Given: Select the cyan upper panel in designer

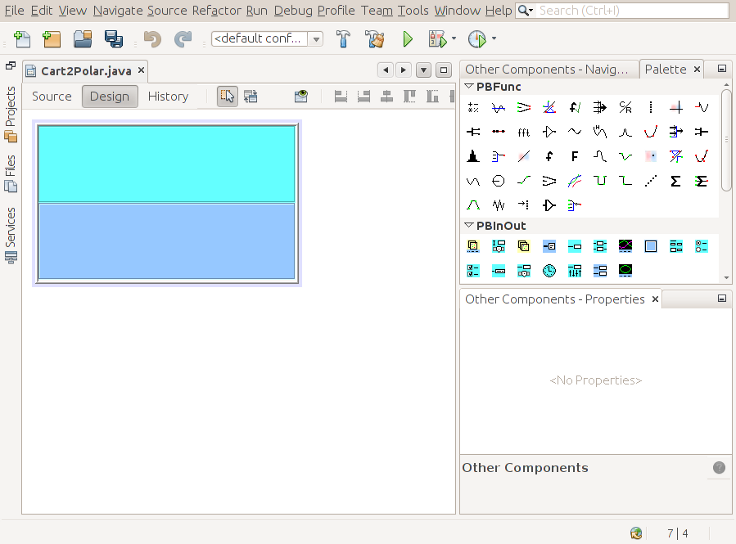Looking at the screenshot, I should point(166,163).
